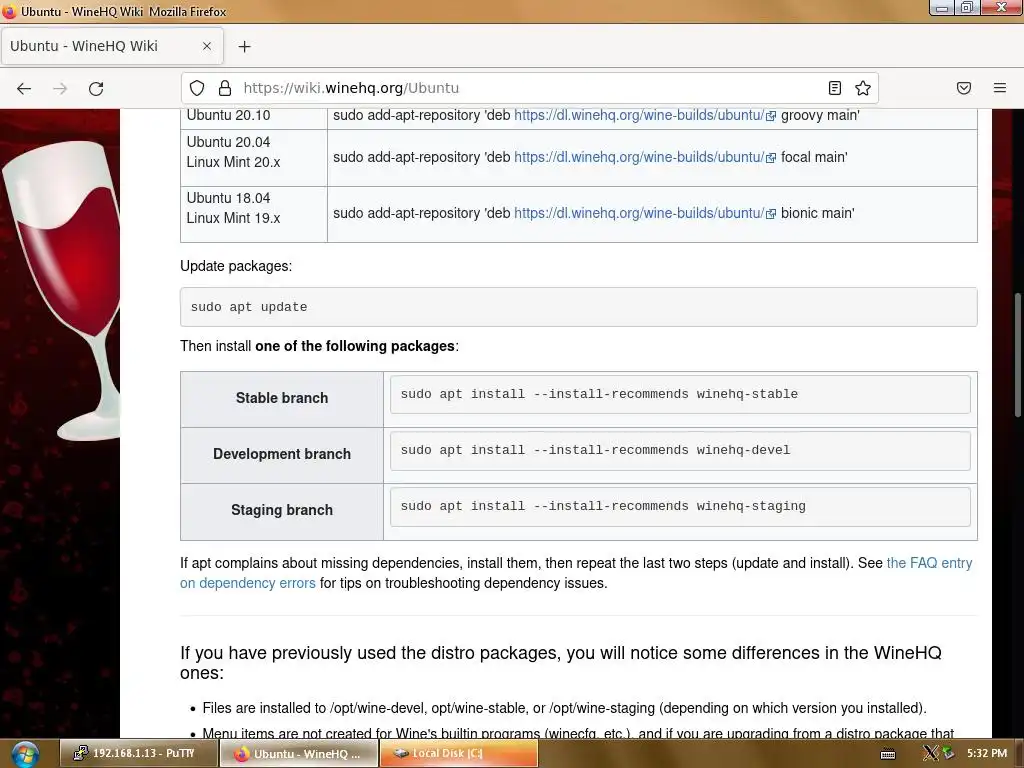Select the Ubuntu - WineHQ Wiki tab

(112, 46)
